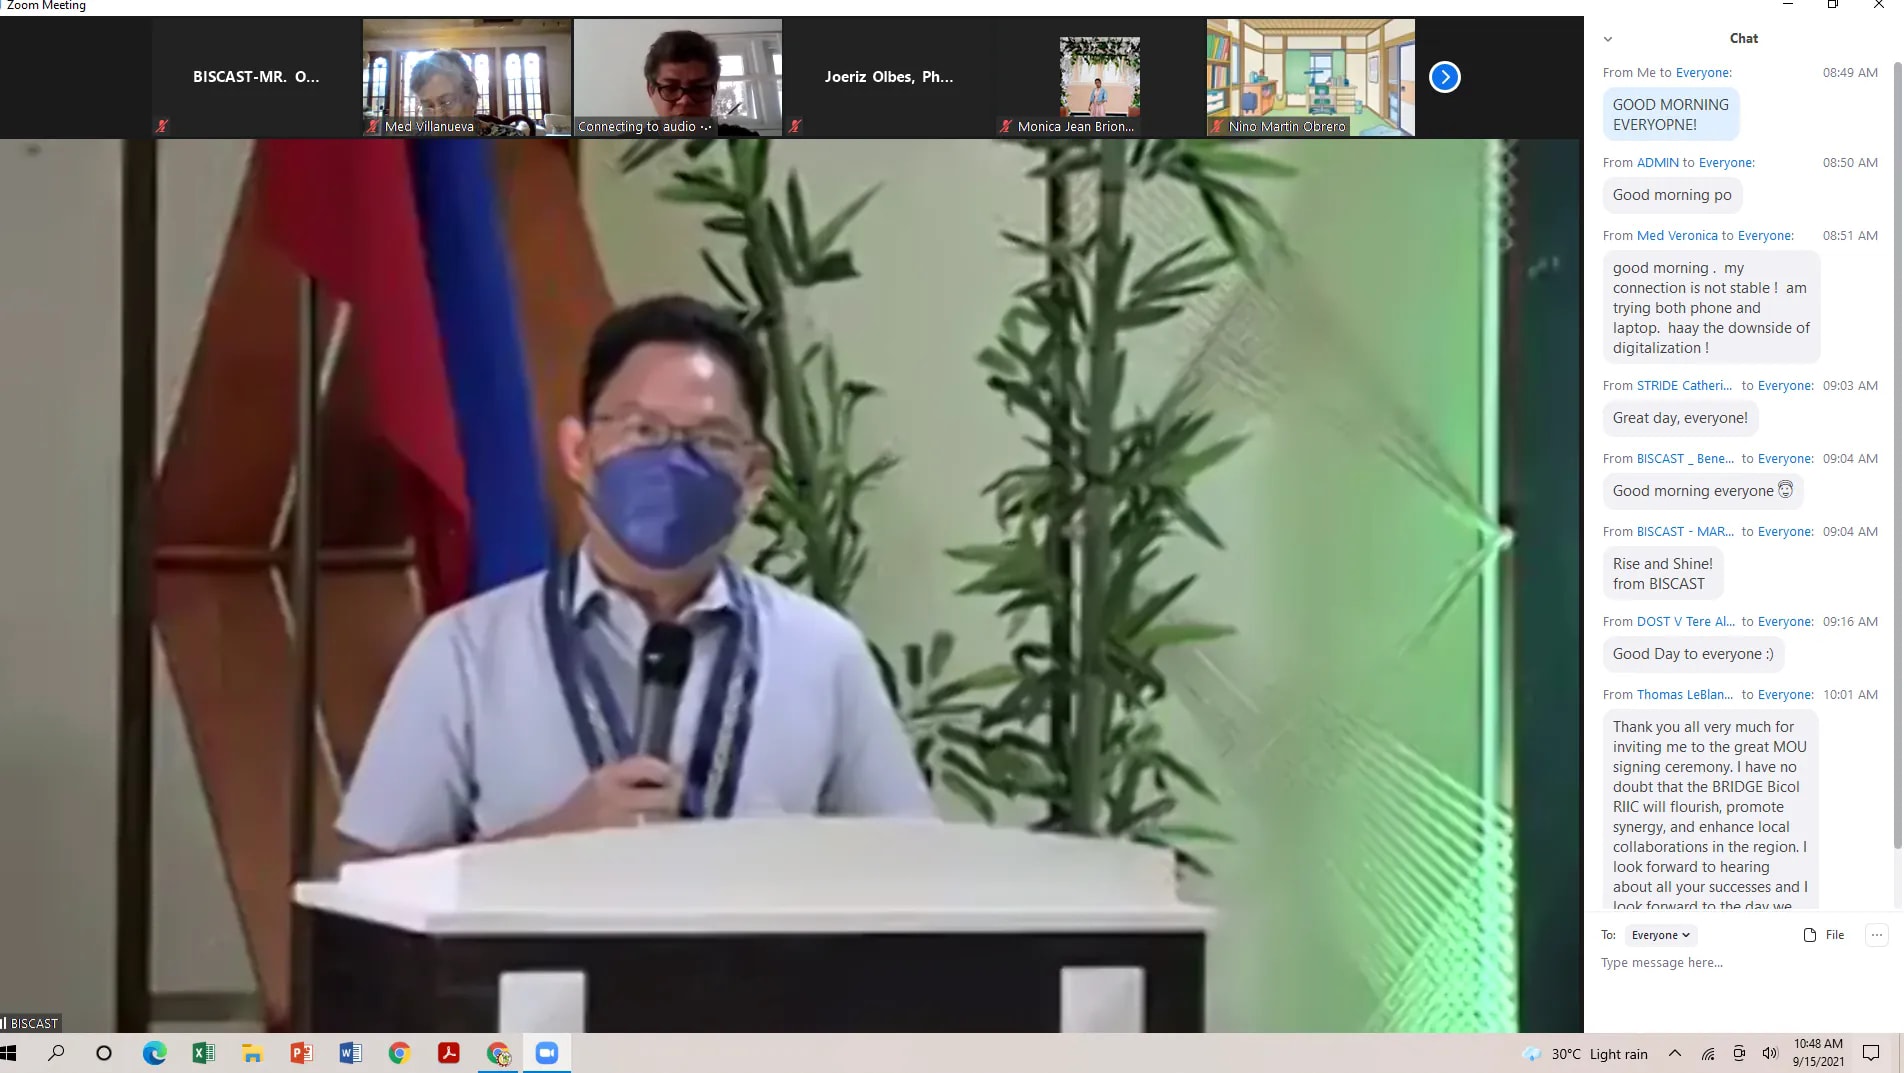
Task: Open the Everyone recipient dropdown
Action: pos(1660,935)
